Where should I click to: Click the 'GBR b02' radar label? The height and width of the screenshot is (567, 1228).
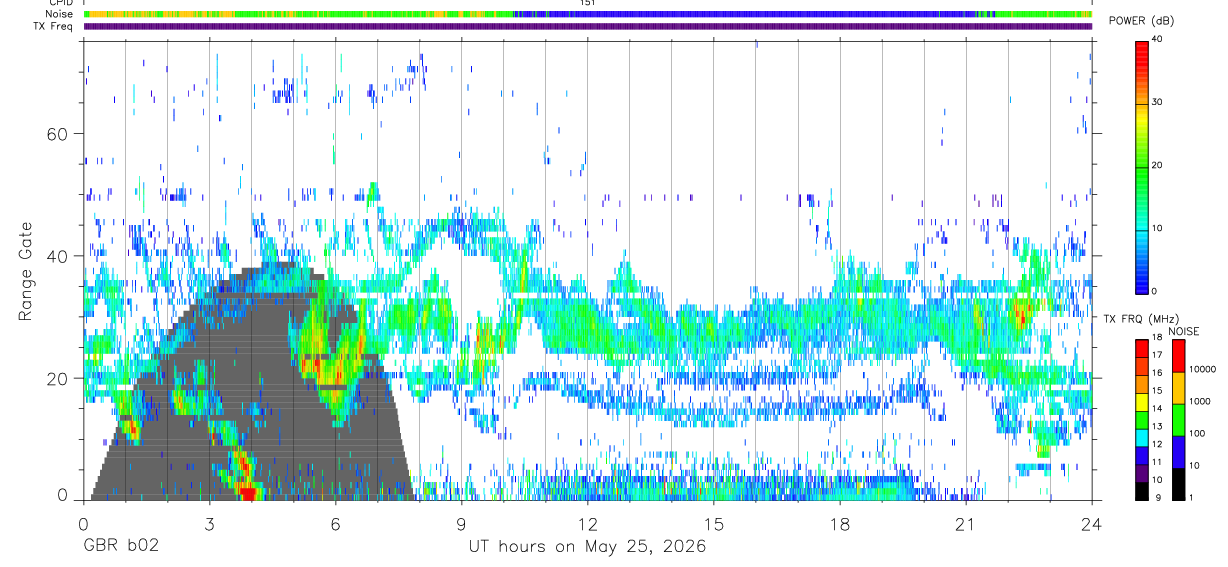[120, 546]
